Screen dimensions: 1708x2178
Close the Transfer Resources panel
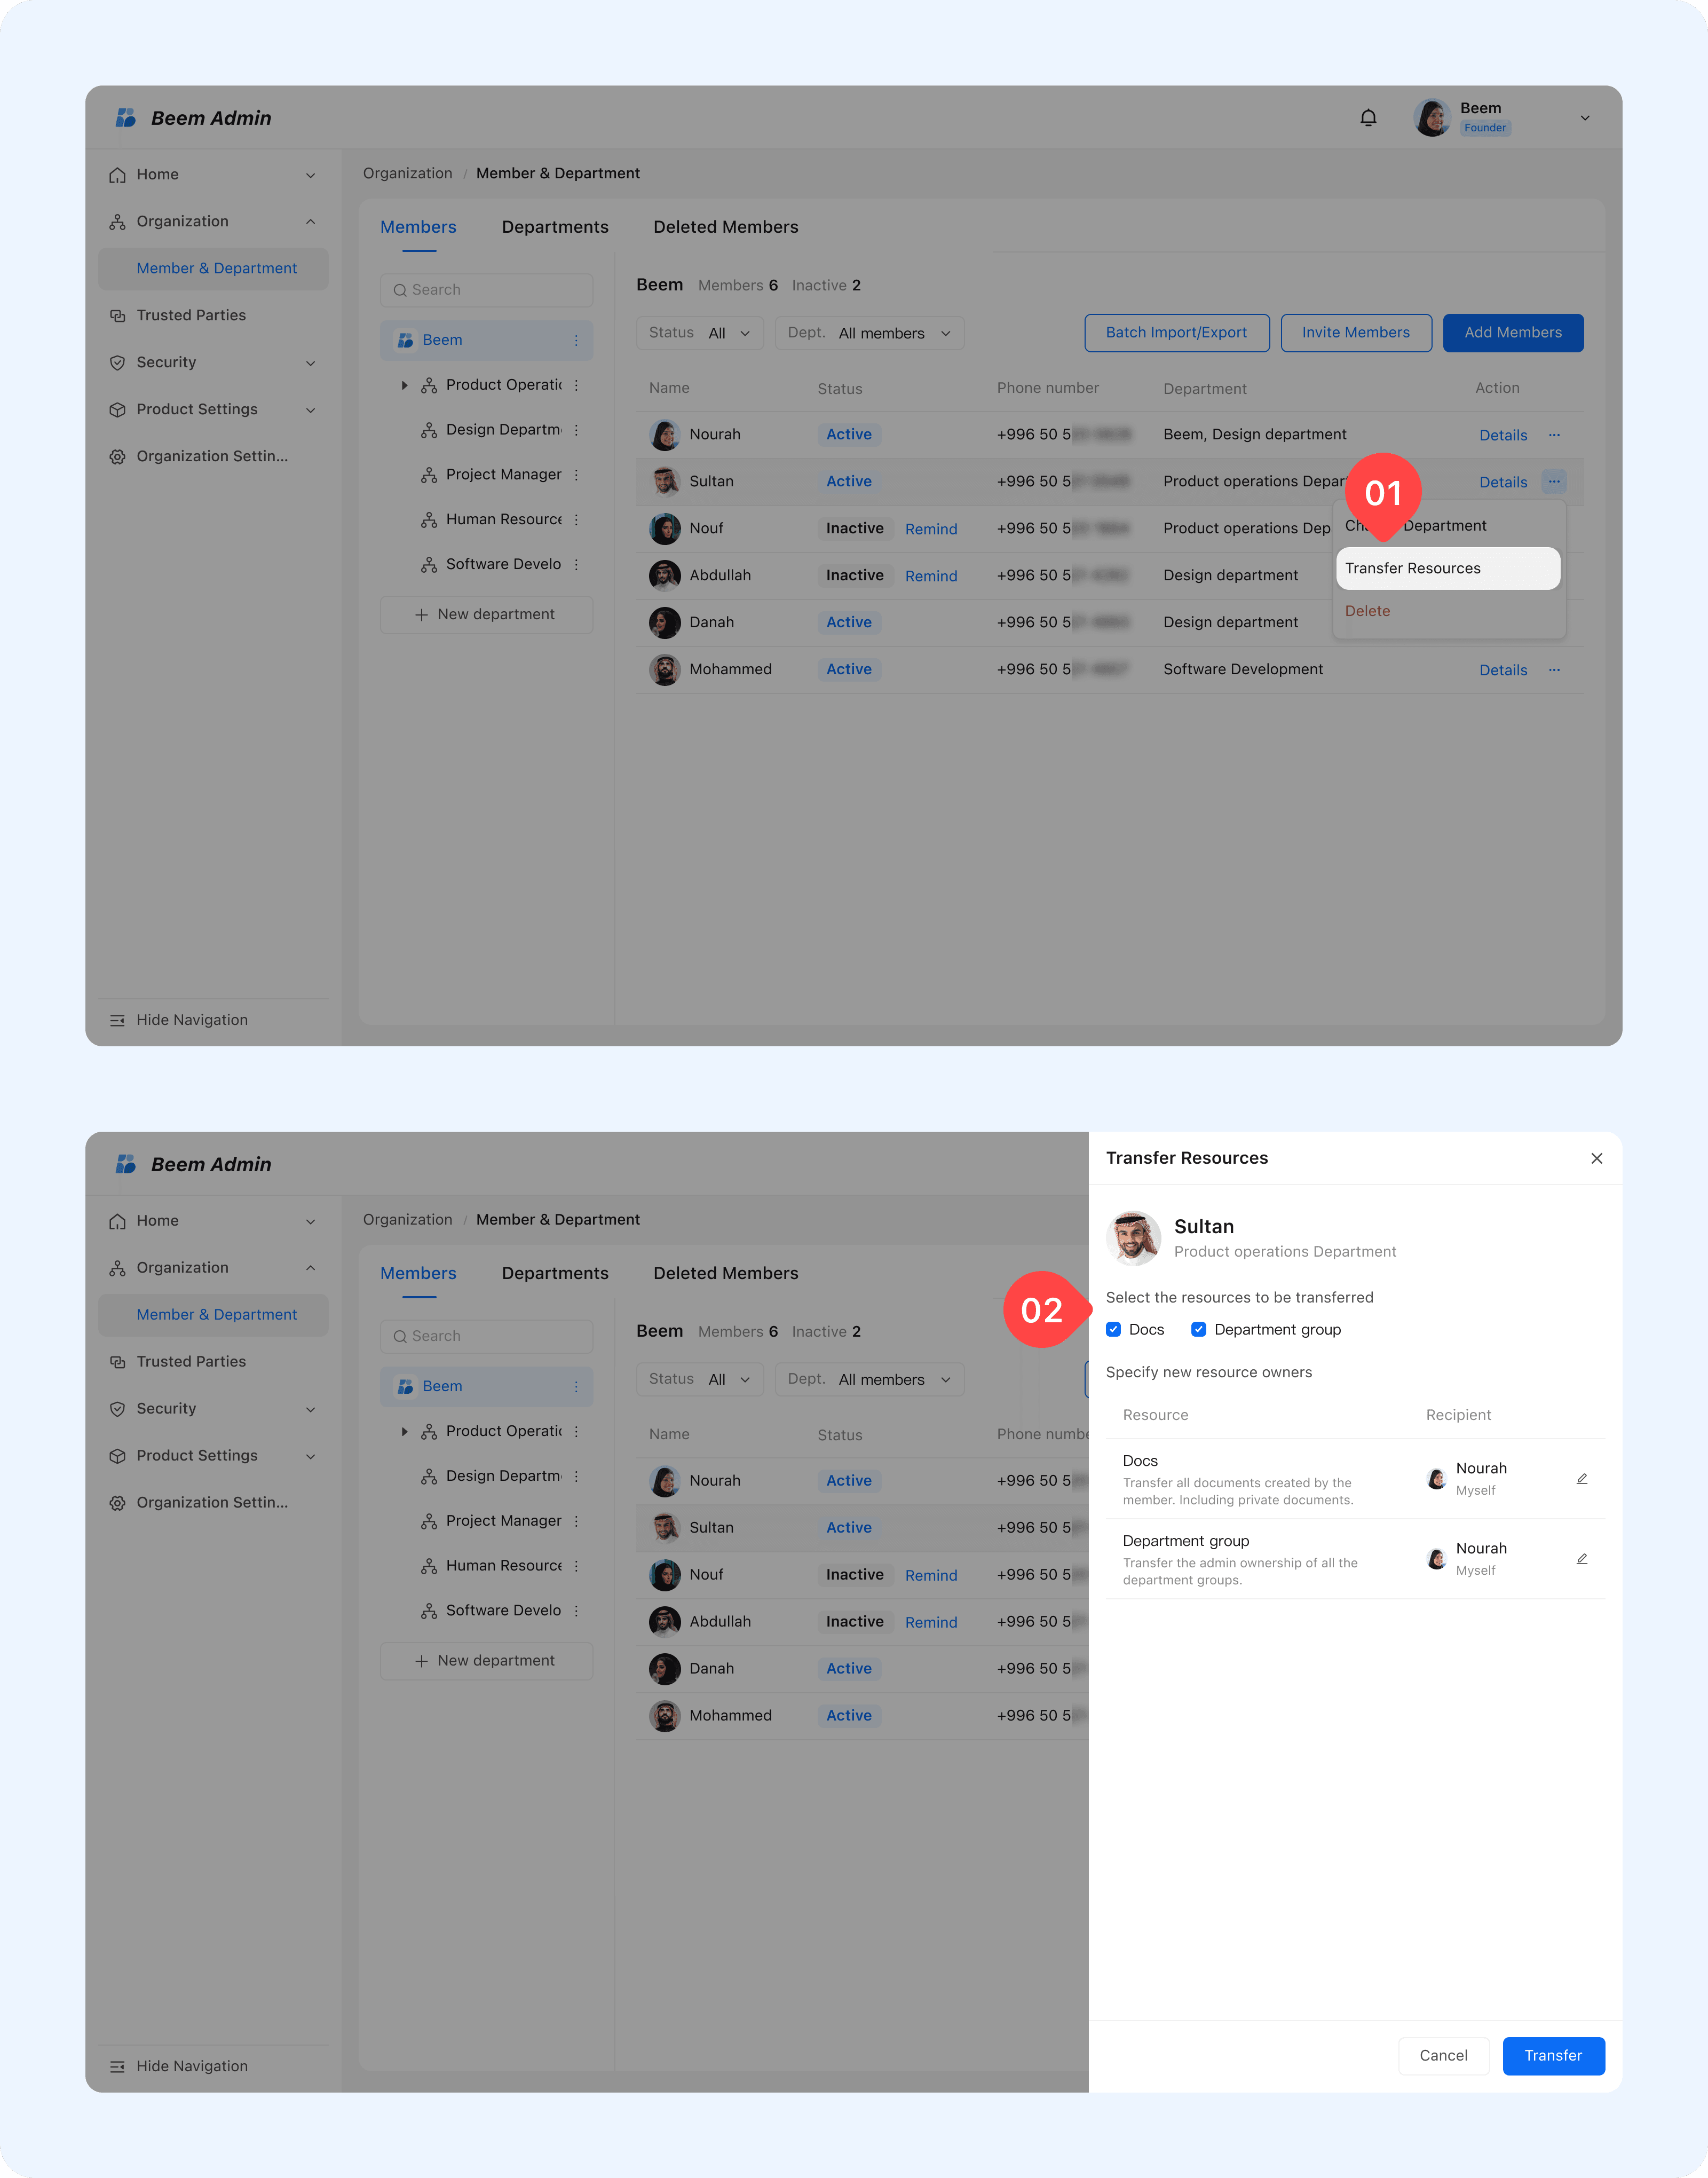[1596, 1158]
